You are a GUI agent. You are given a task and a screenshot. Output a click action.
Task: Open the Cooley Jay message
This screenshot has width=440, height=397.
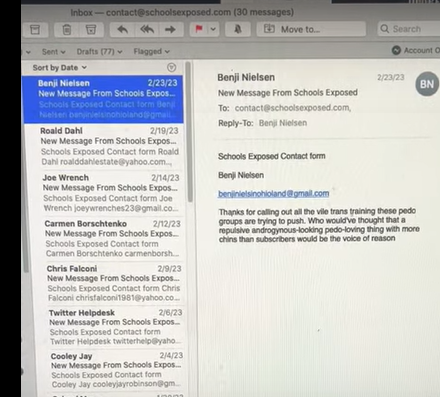coord(116,370)
